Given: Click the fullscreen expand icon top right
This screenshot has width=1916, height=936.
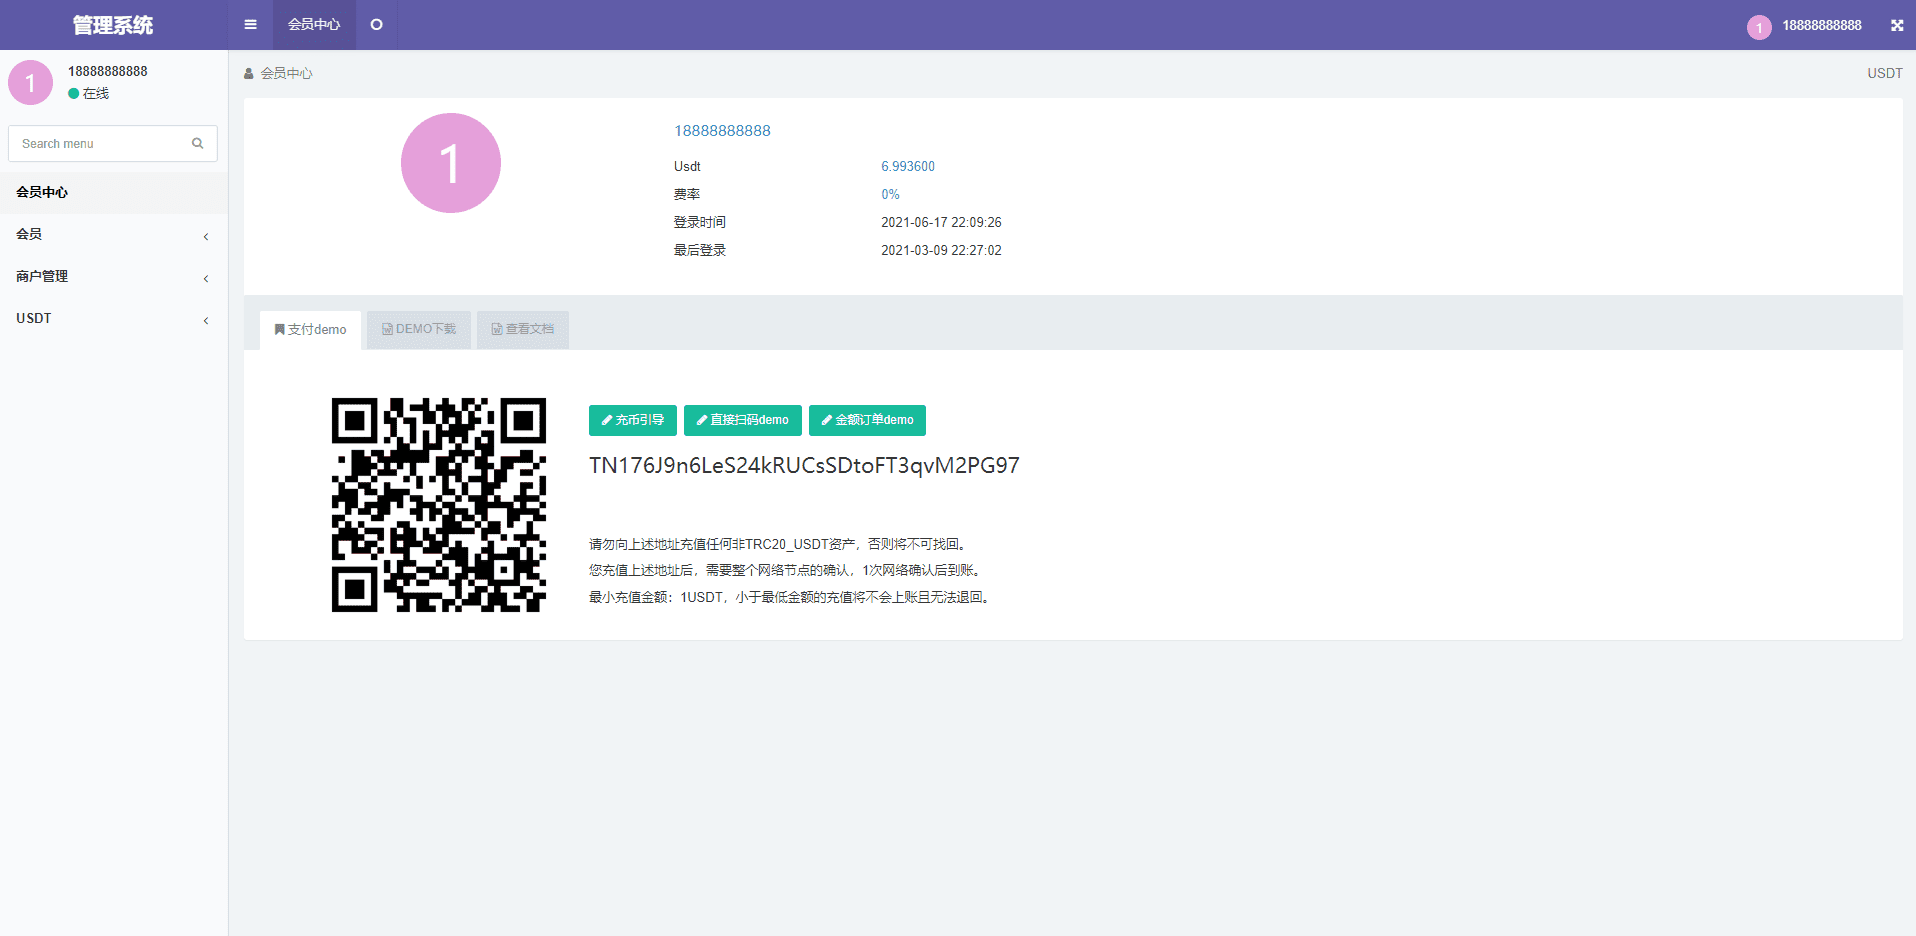Looking at the screenshot, I should pos(1896,26).
